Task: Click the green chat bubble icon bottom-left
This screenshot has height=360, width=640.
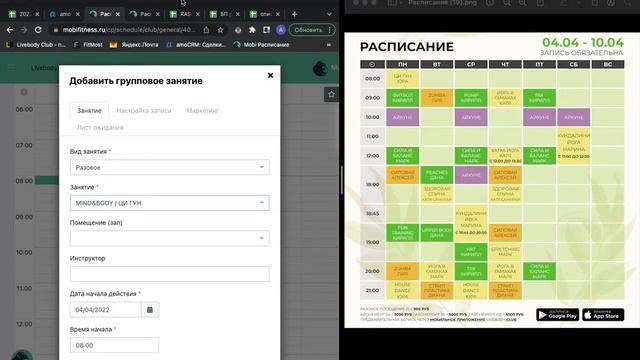Action: click(x=22, y=355)
